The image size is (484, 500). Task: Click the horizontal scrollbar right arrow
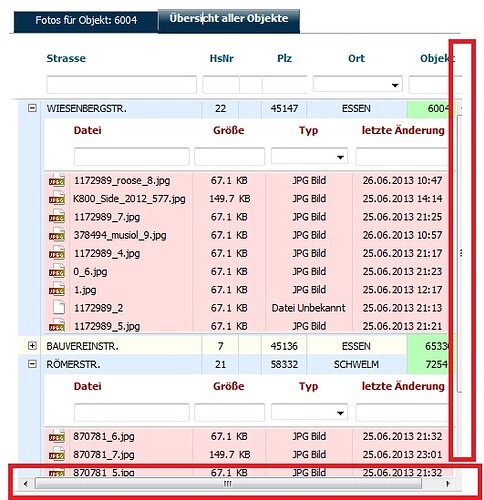448,483
